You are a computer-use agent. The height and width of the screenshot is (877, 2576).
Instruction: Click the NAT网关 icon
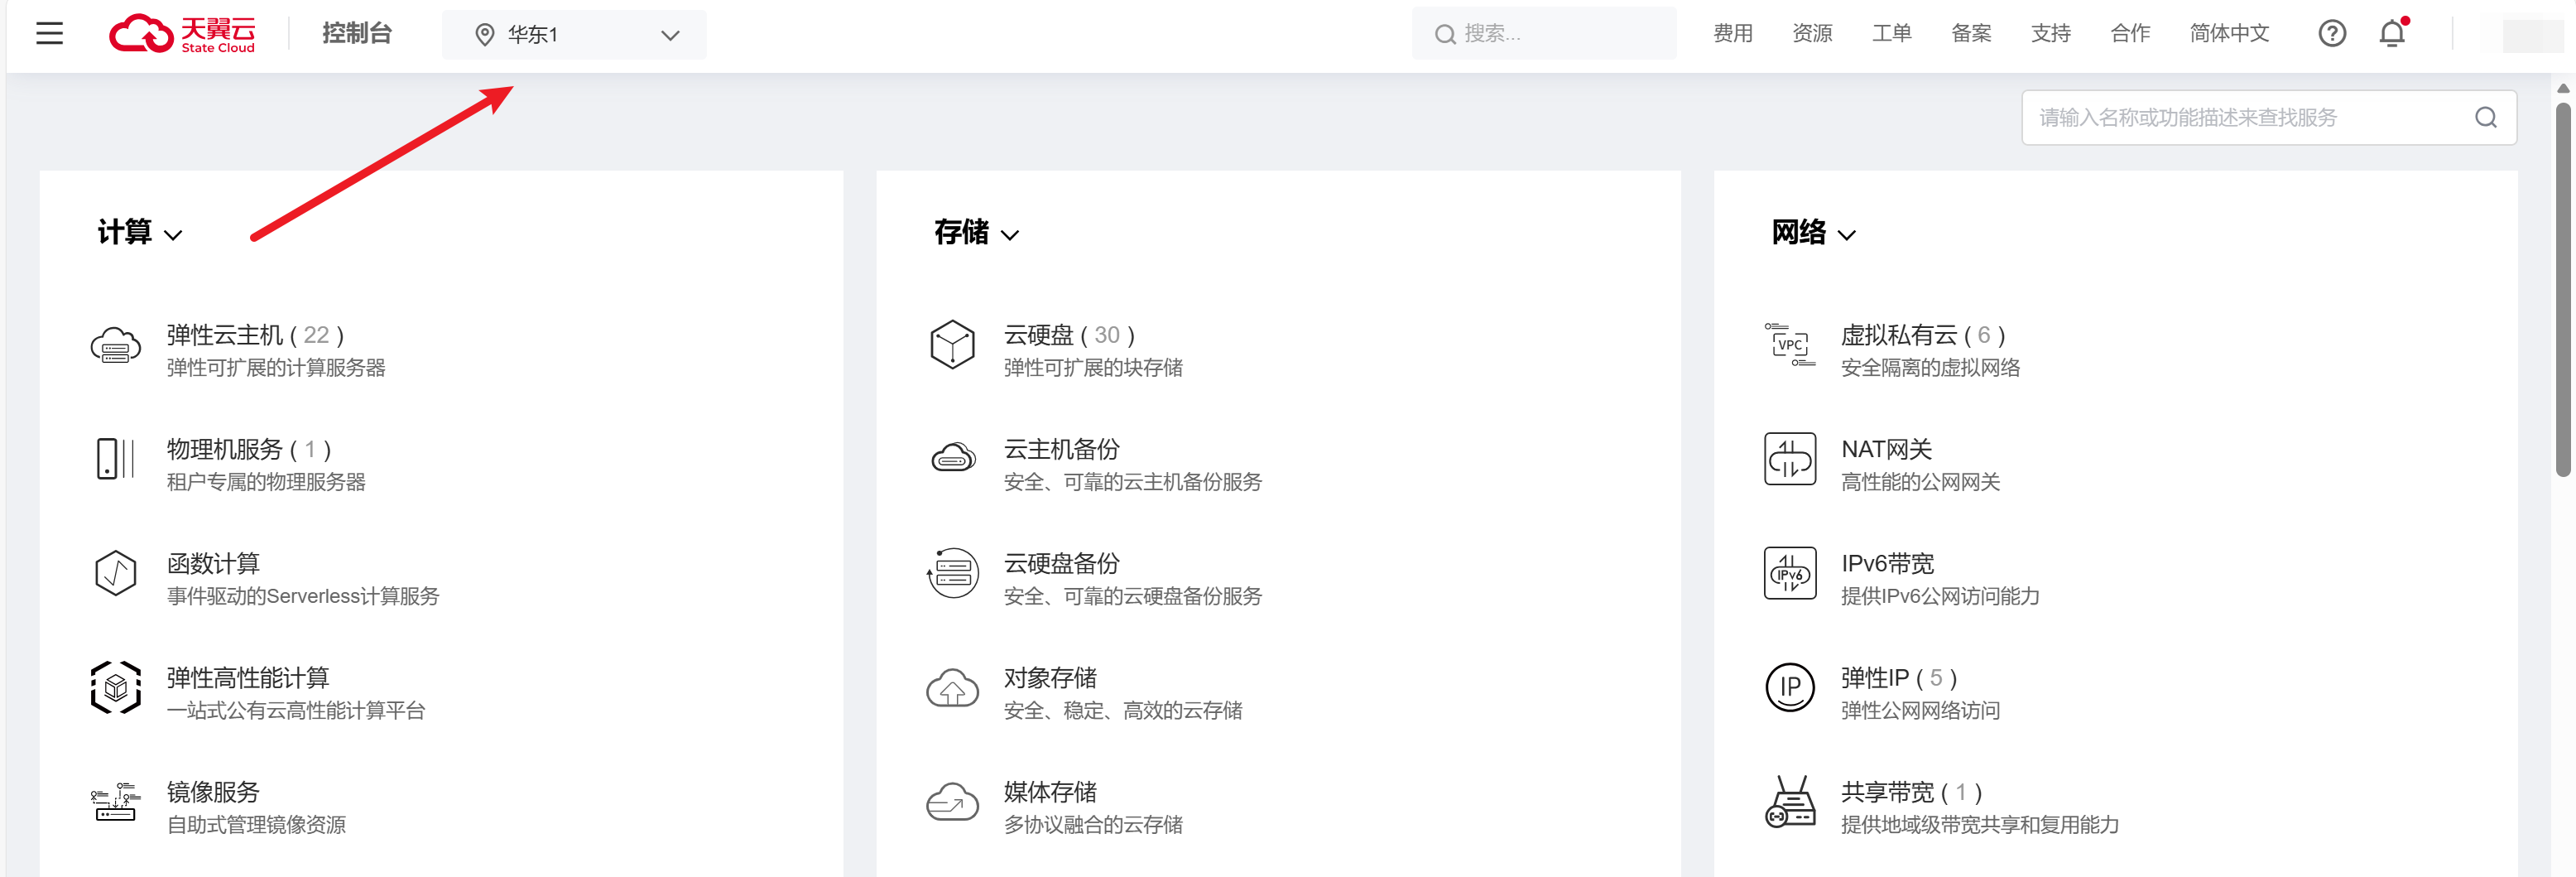click(x=1789, y=459)
